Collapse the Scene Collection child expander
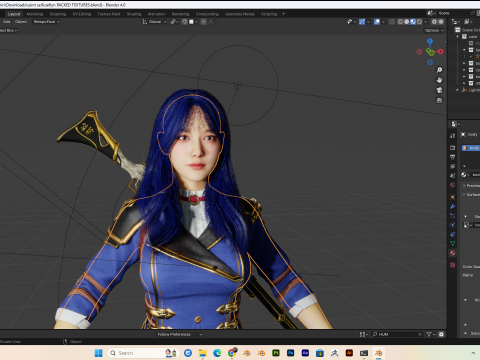The width and height of the screenshot is (480, 360). click(x=458, y=37)
